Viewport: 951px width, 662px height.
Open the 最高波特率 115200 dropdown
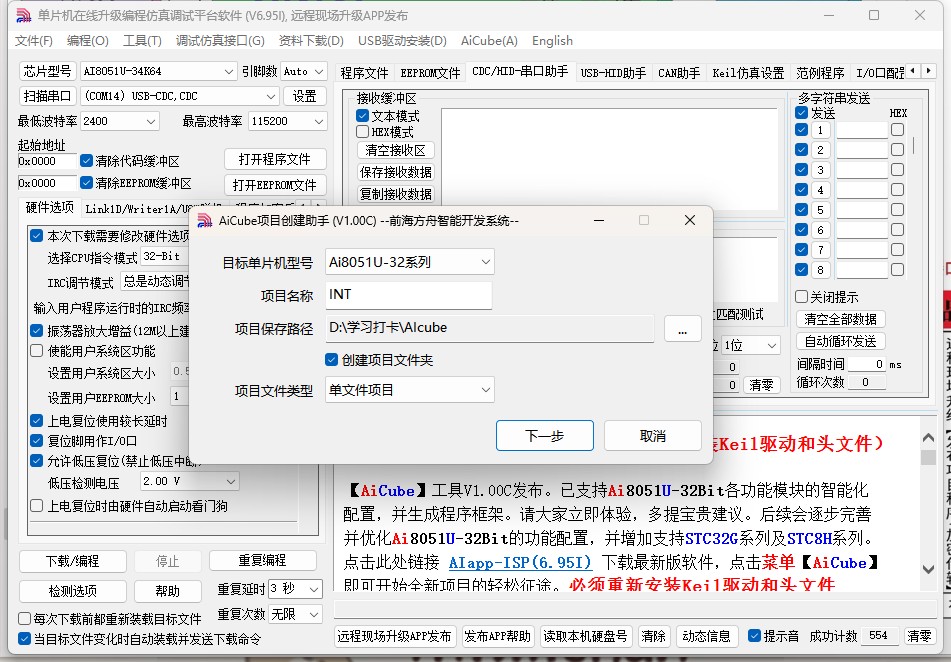(x=319, y=121)
